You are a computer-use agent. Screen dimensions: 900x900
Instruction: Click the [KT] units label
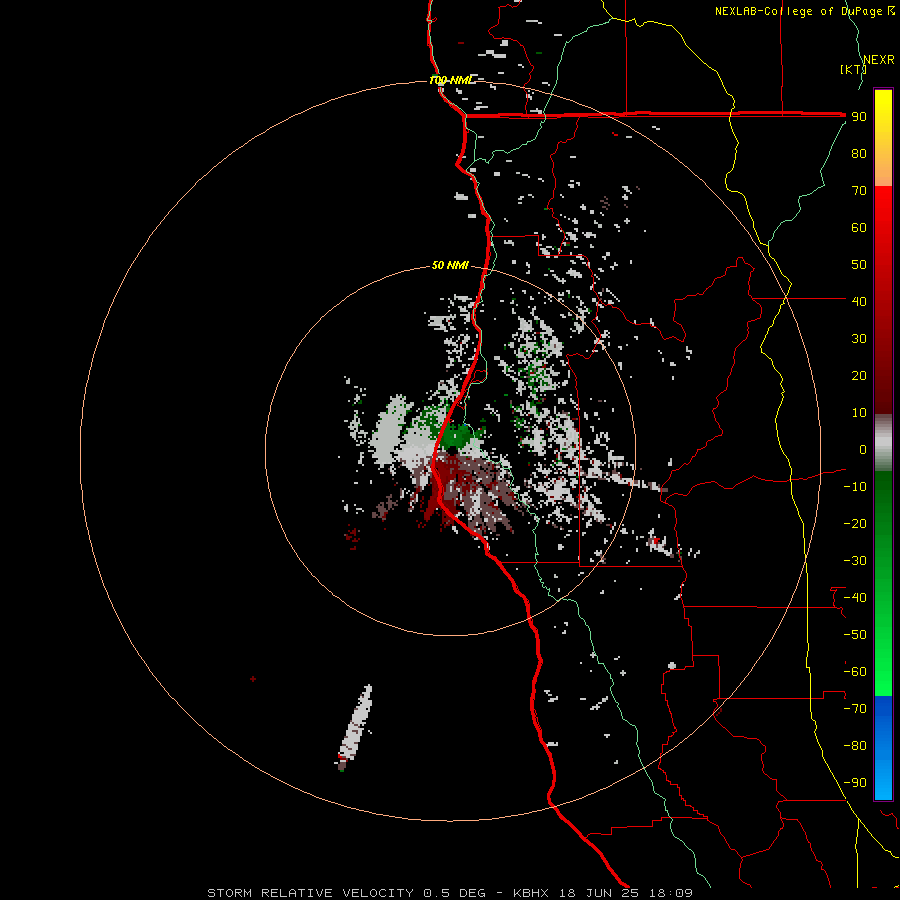[x=853, y=69]
